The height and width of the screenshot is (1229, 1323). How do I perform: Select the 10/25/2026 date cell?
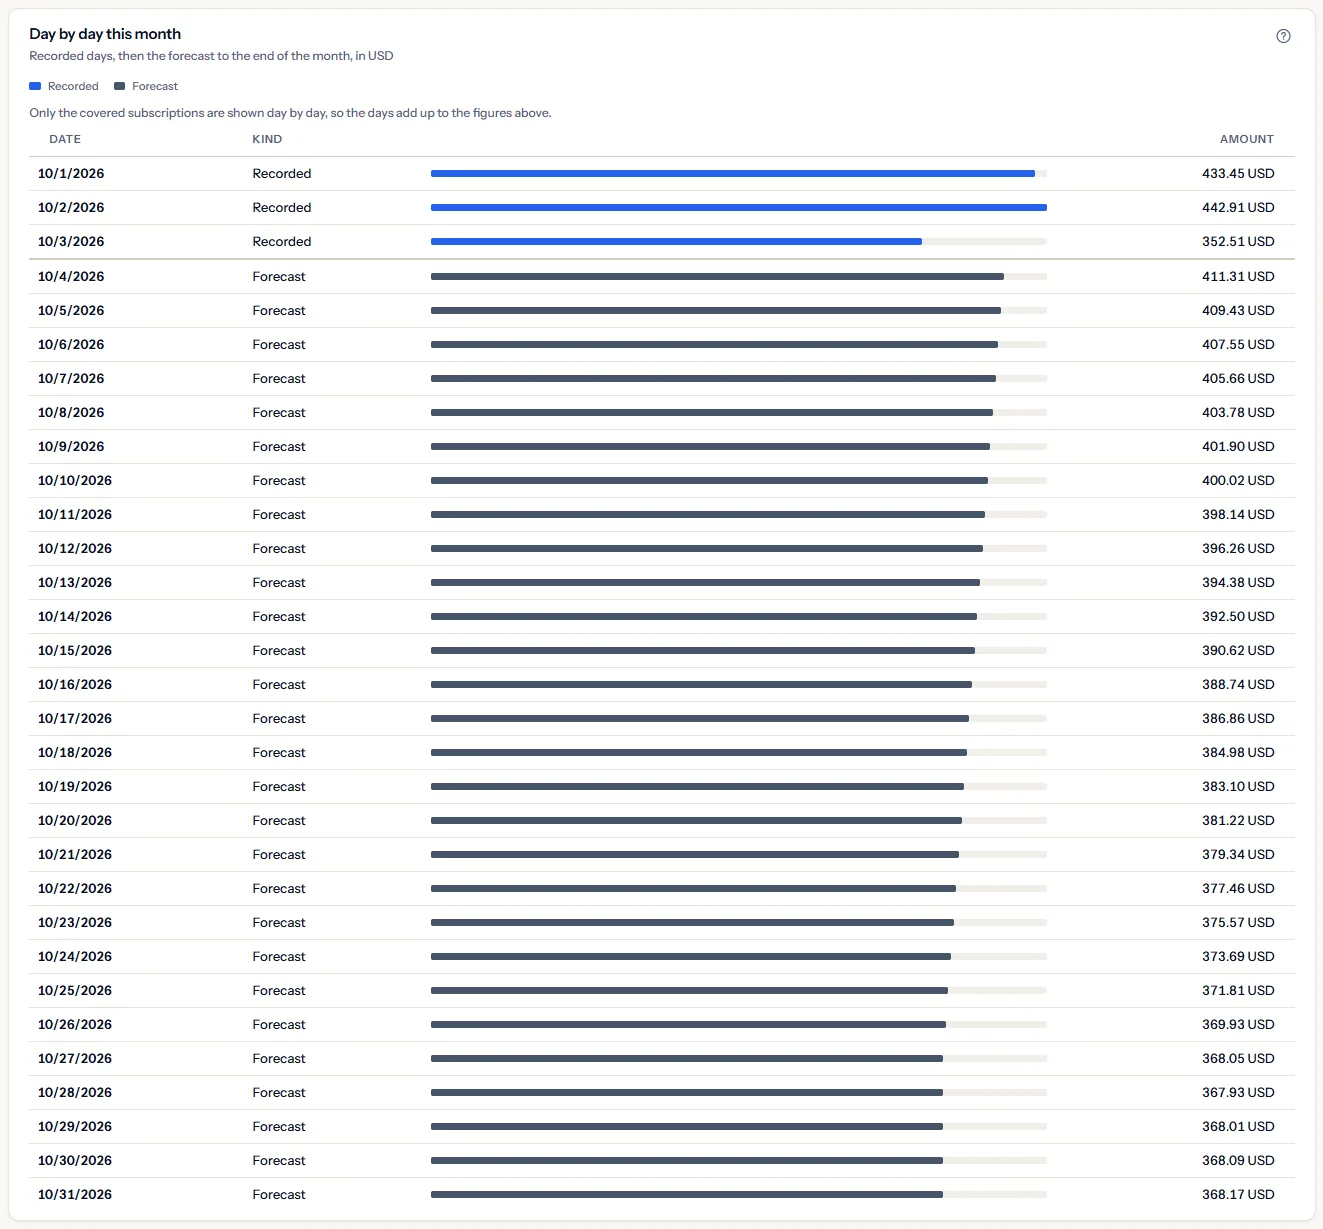point(75,990)
